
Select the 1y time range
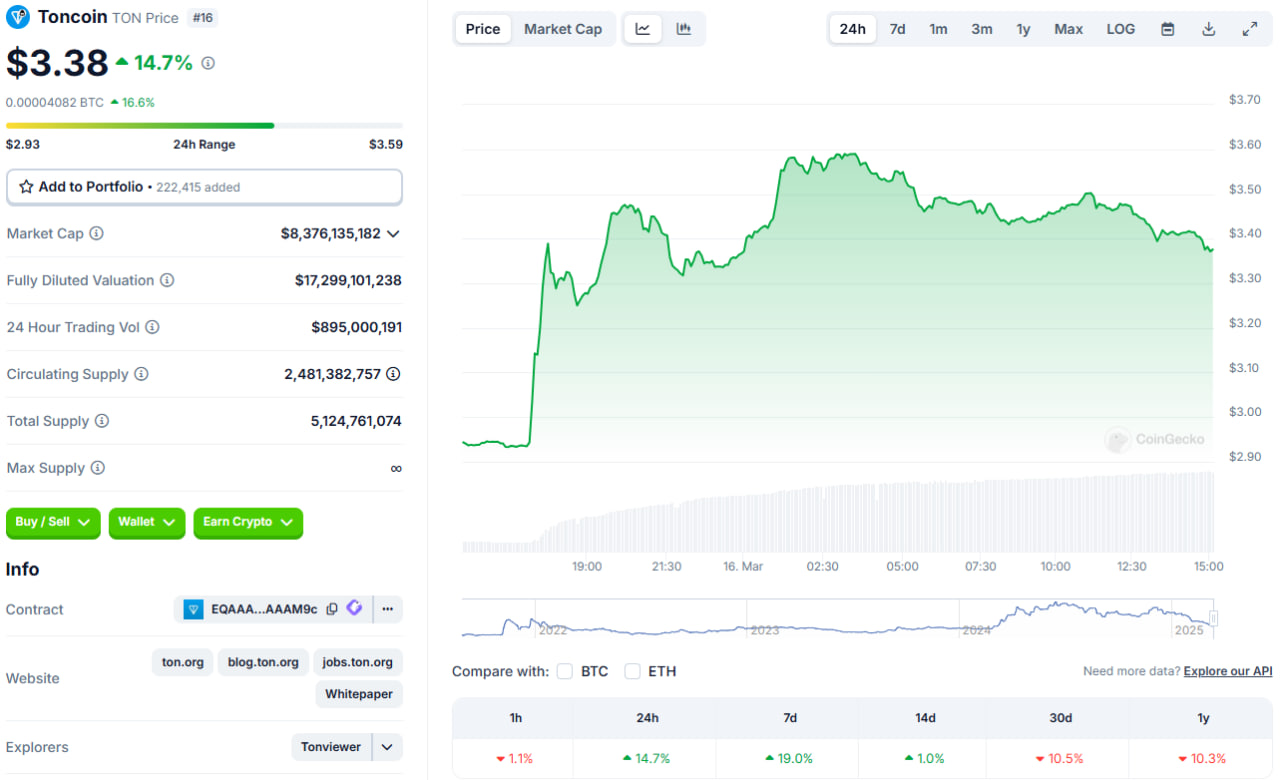(x=1023, y=29)
